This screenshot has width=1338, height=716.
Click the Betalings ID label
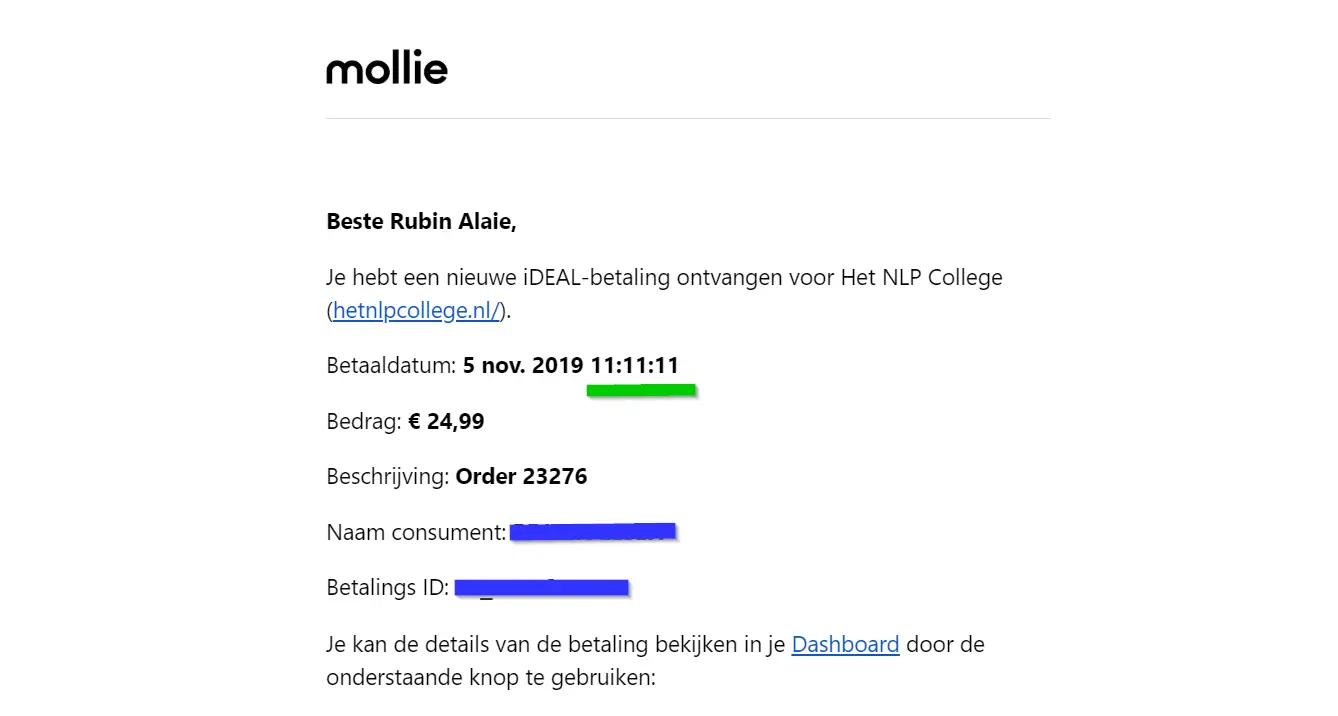coord(387,588)
